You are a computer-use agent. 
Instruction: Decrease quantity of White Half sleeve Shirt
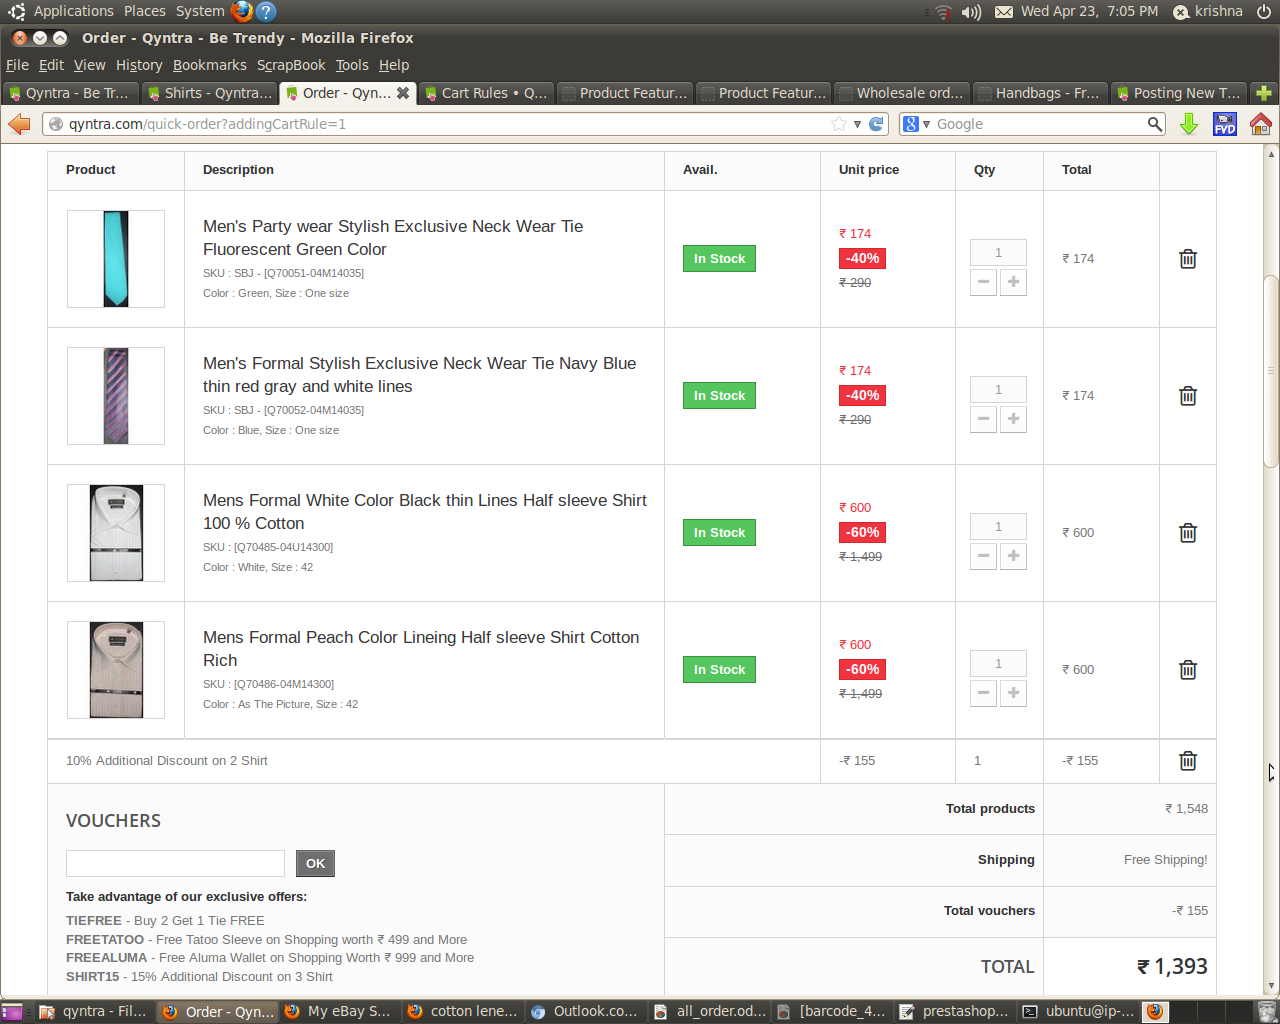(x=984, y=556)
